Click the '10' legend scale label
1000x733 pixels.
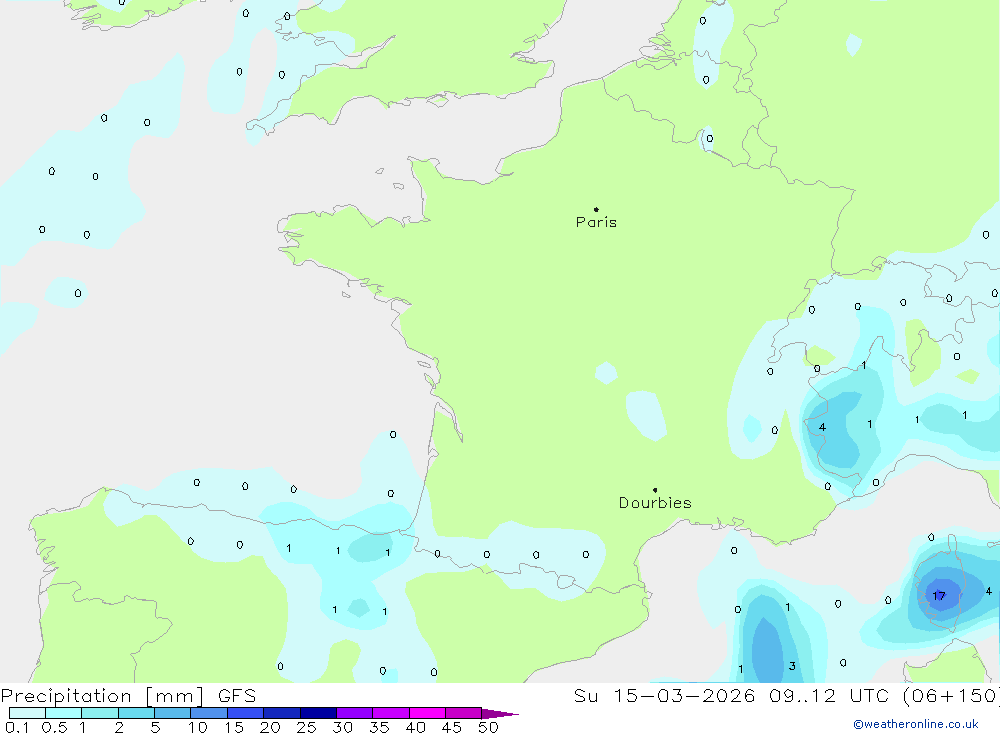point(198,727)
